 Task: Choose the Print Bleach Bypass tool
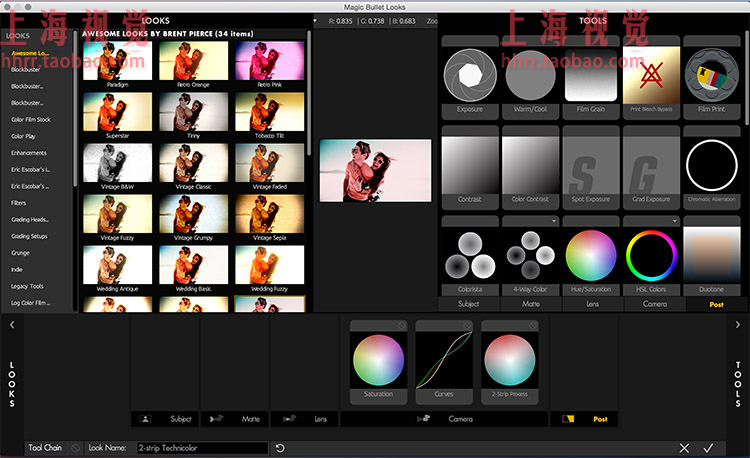(651, 75)
